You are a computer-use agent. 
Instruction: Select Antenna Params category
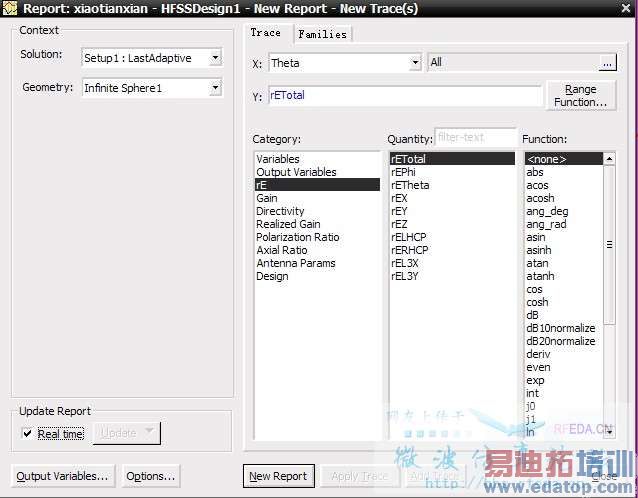(x=317, y=263)
